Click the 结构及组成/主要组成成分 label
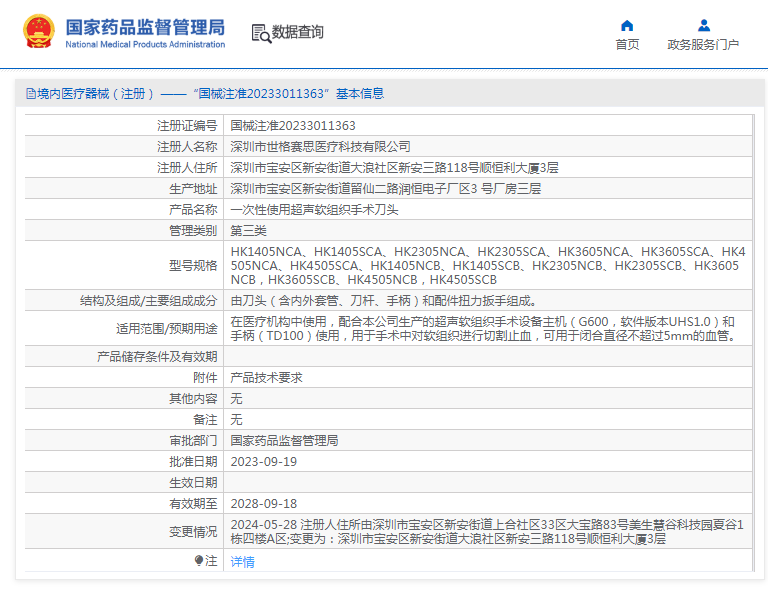The image size is (768, 594). (x=148, y=301)
